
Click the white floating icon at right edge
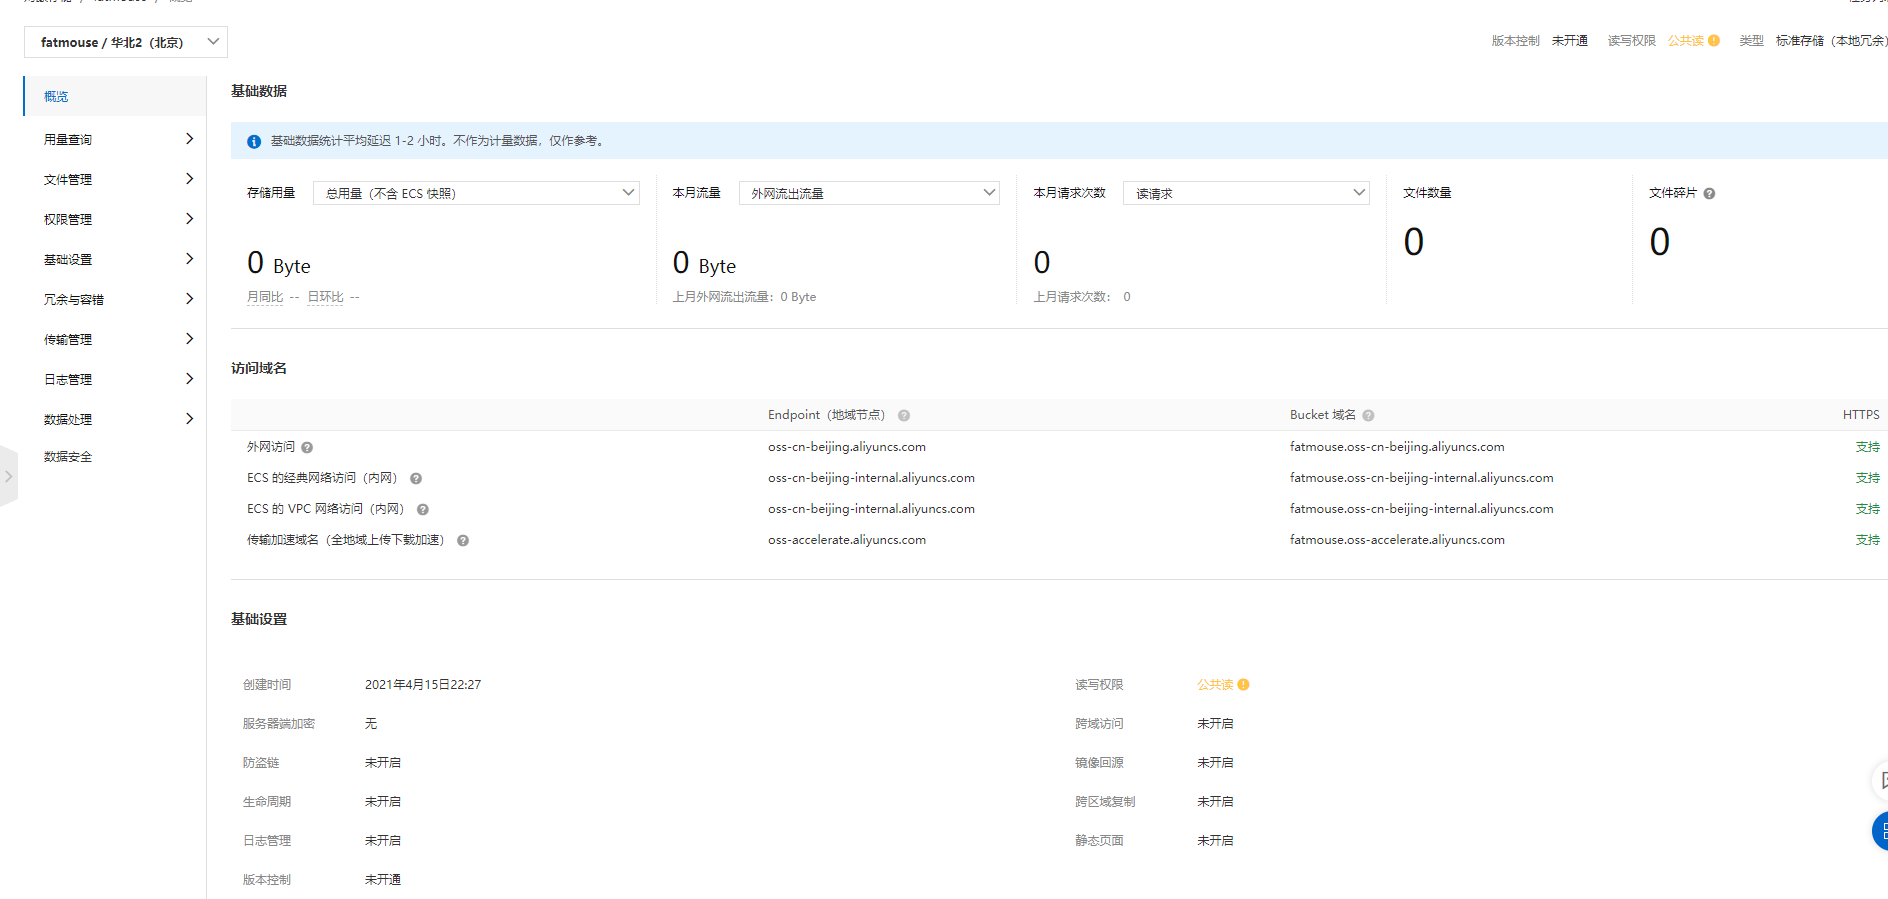(x=1880, y=780)
